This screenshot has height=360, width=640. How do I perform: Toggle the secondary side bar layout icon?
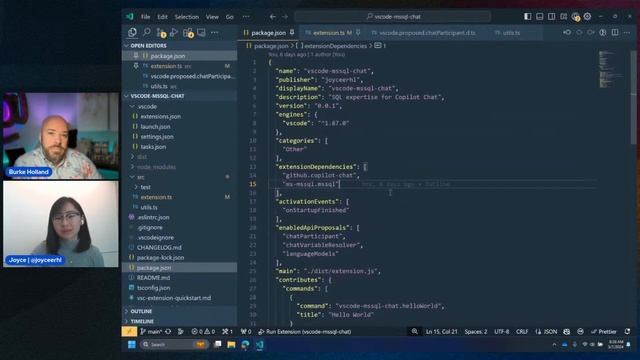click(551, 16)
